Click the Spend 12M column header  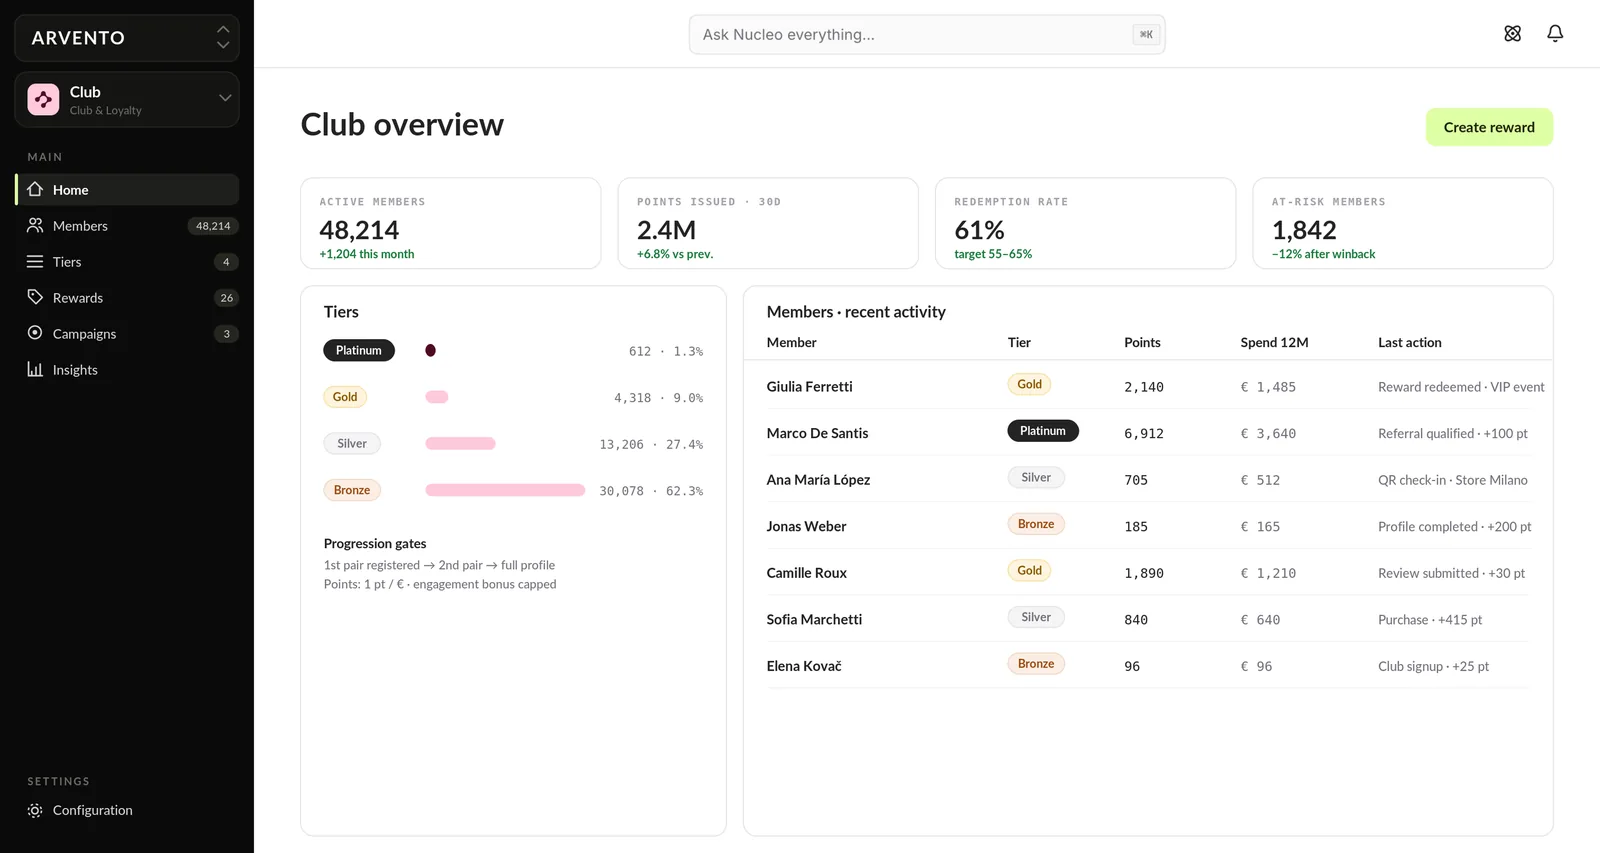pos(1274,342)
